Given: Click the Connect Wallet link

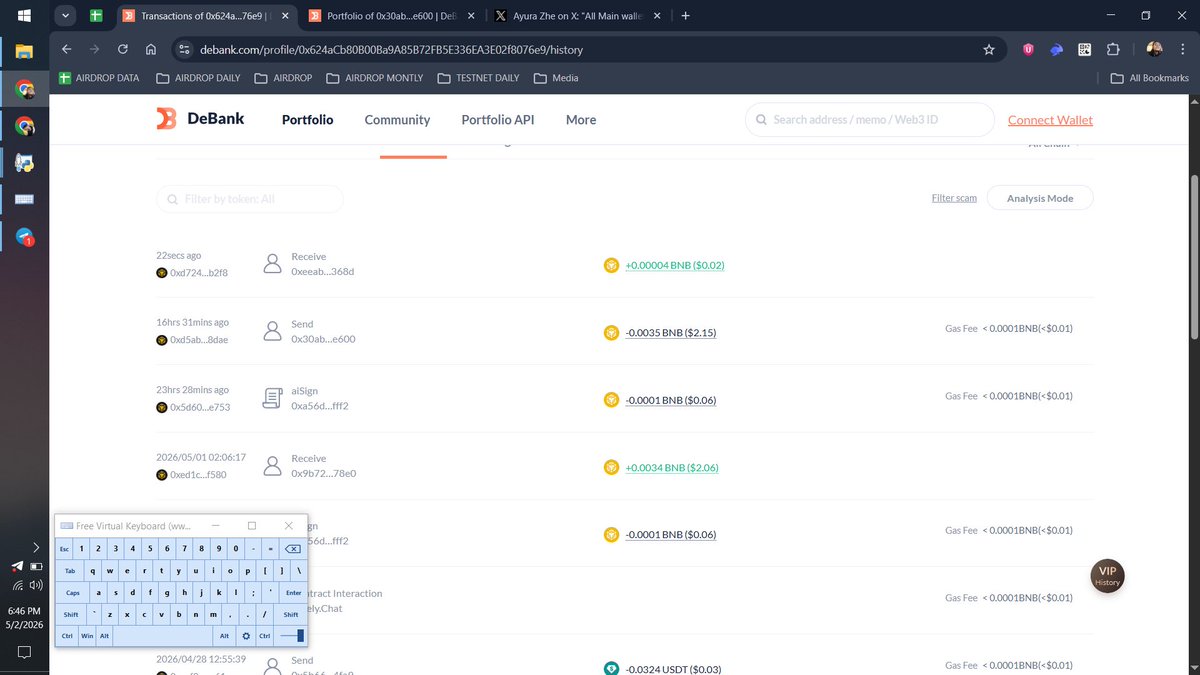Looking at the screenshot, I should tap(1050, 120).
